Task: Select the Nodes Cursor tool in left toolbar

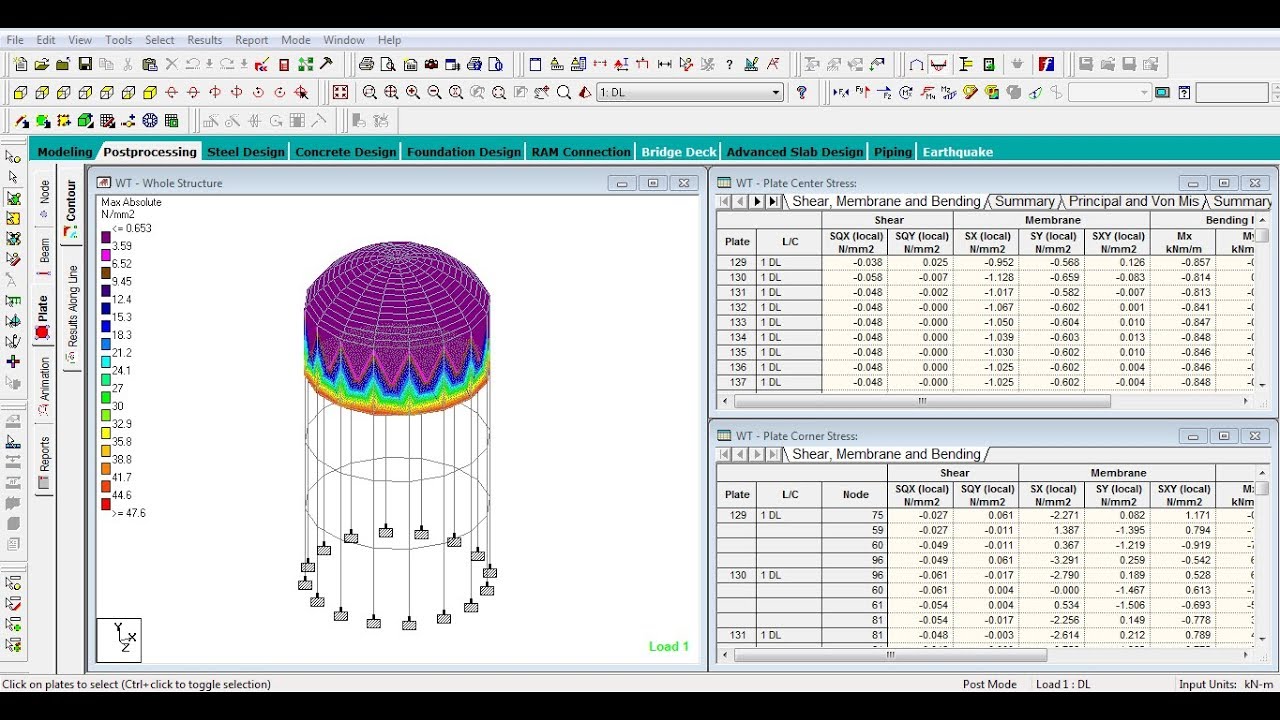Action: click(x=13, y=157)
